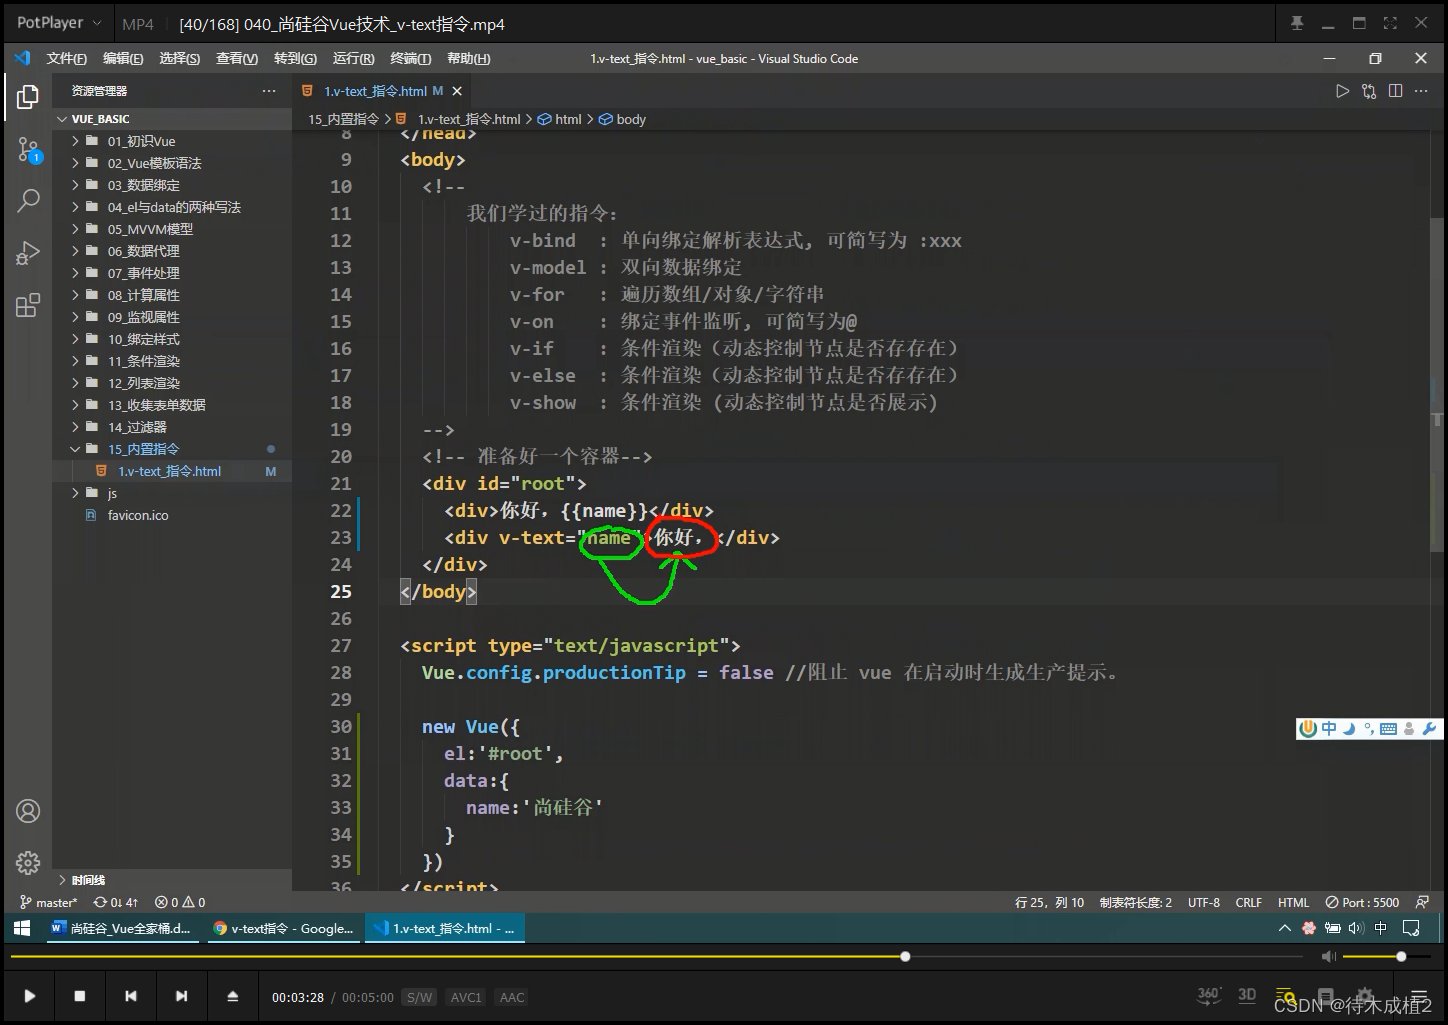Open the 查看(V) menu

[237, 59]
